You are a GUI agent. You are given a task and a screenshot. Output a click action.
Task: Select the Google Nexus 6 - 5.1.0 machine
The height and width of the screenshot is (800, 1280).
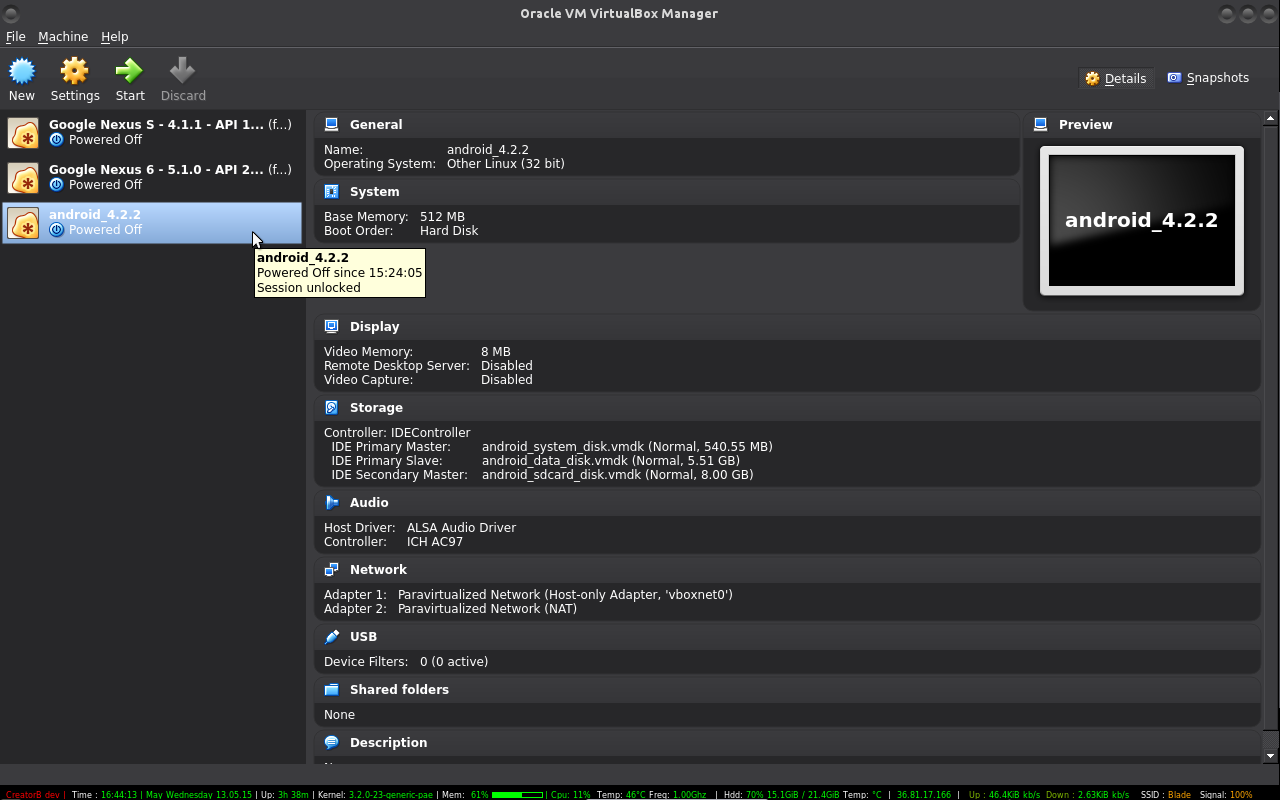[152, 178]
